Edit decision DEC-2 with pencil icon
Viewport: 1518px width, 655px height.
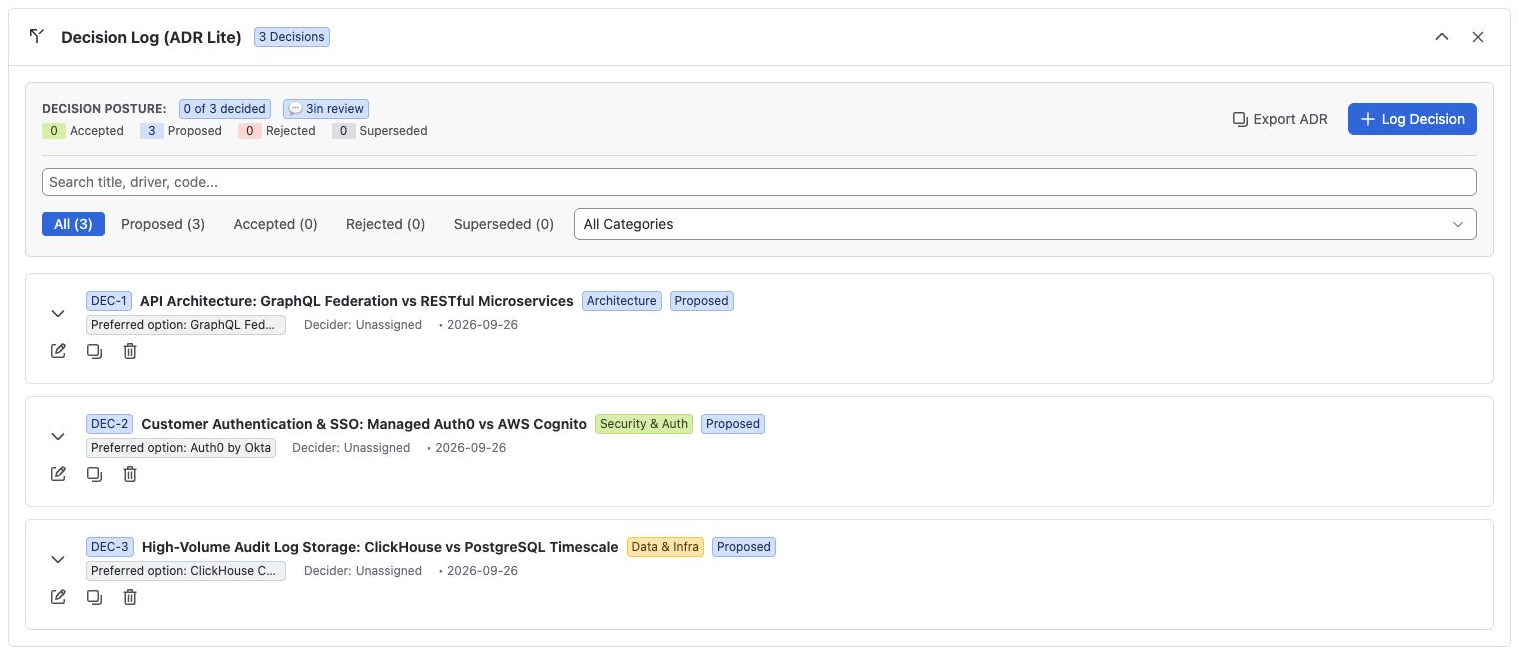pos(59,474)
